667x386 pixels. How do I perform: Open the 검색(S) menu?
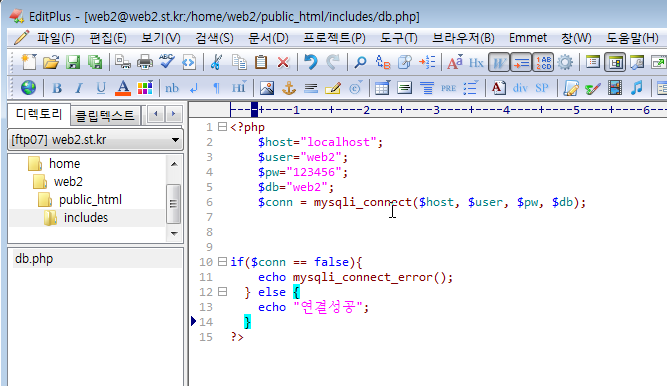click(214, 38)
